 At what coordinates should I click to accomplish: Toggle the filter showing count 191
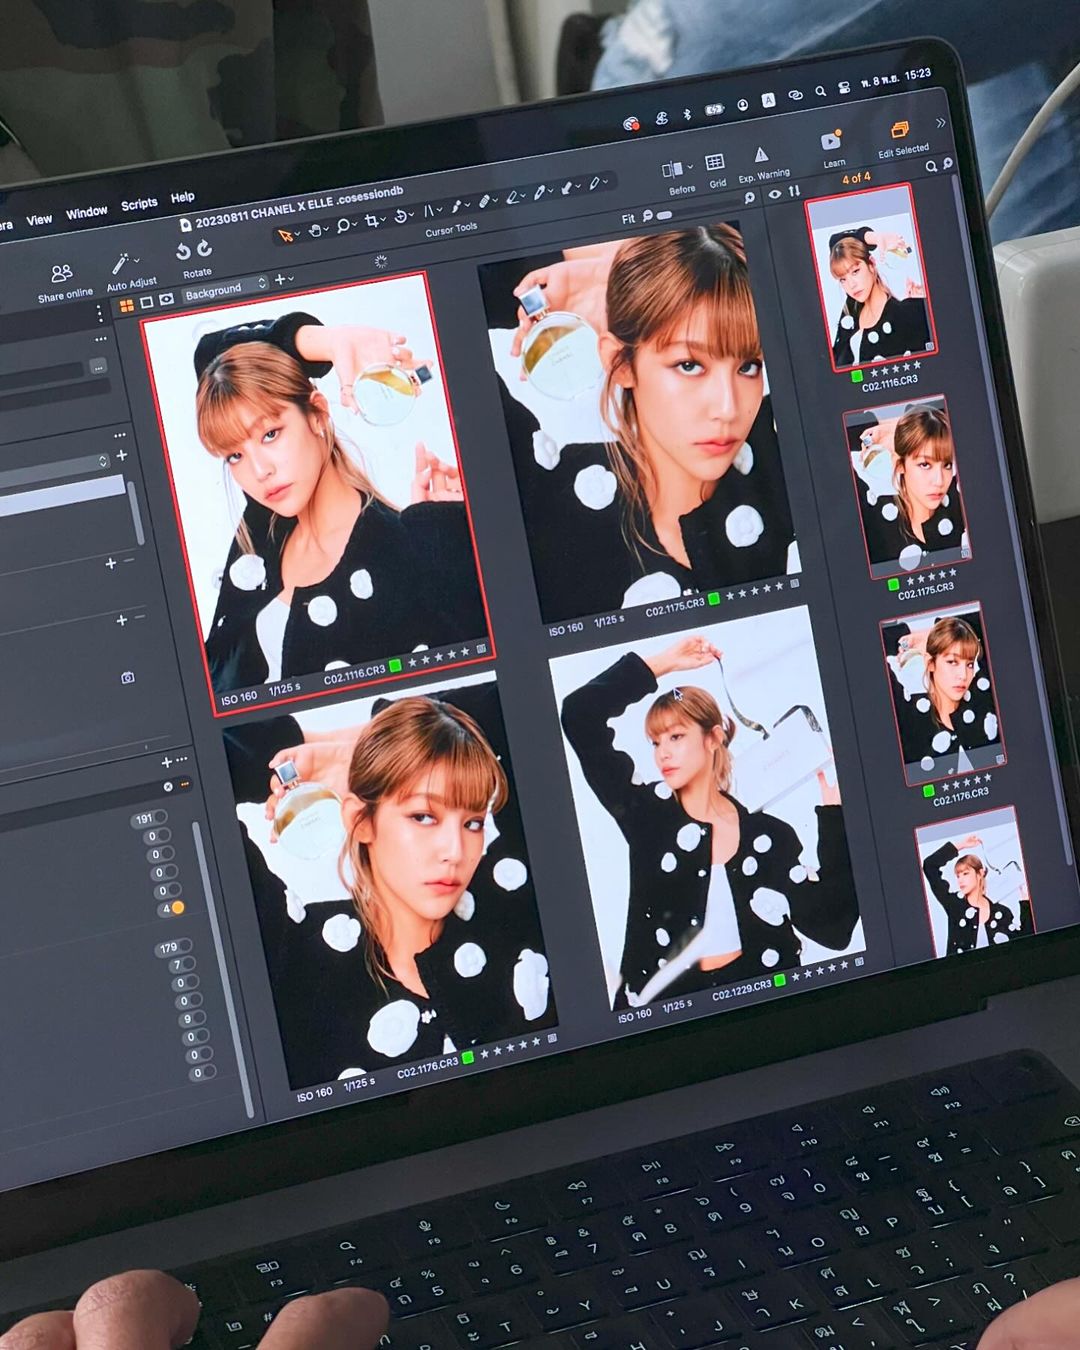pos(147,818)
